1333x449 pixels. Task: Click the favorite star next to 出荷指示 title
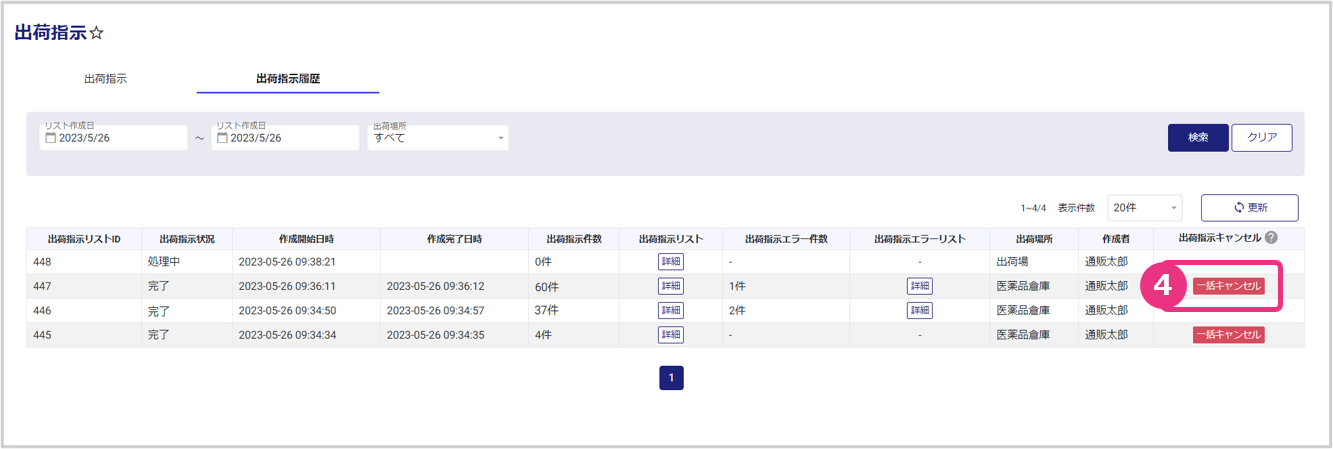(97, 34)
